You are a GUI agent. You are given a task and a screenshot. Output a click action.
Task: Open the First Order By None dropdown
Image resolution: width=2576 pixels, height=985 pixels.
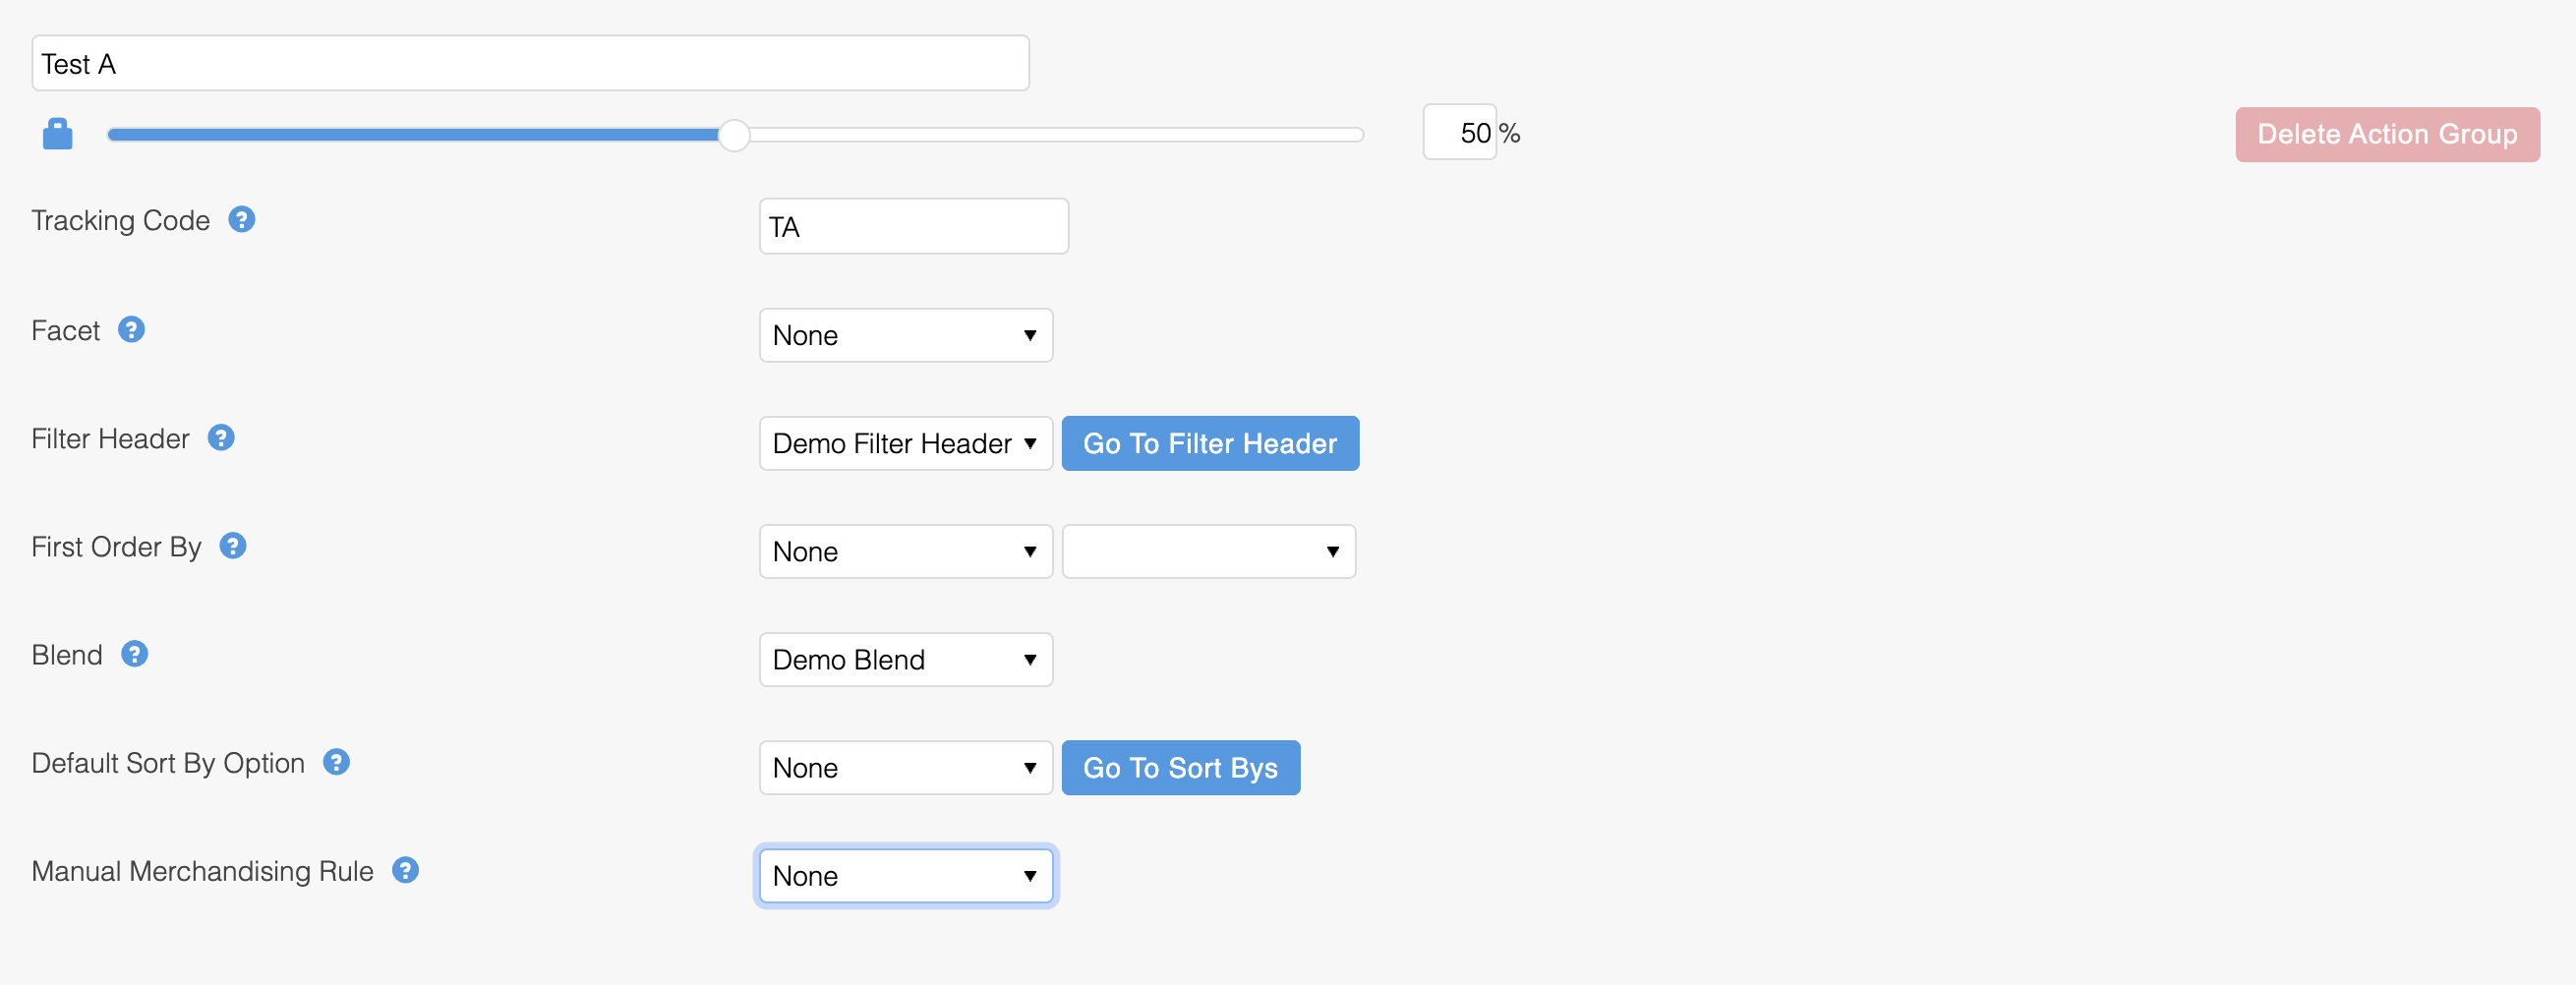pos(905,551)
